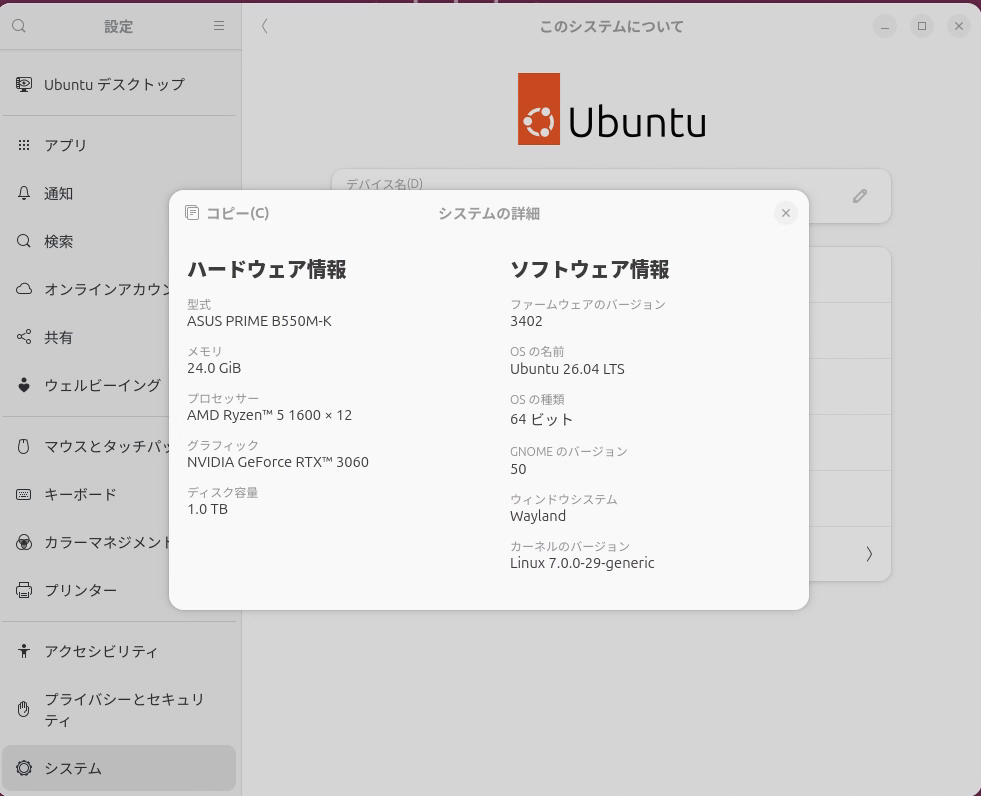The width and height of the screenshot is (981, 796).
Task: Click the 検索 magnifier icon in sidebar list
Action: click(24, 242)
